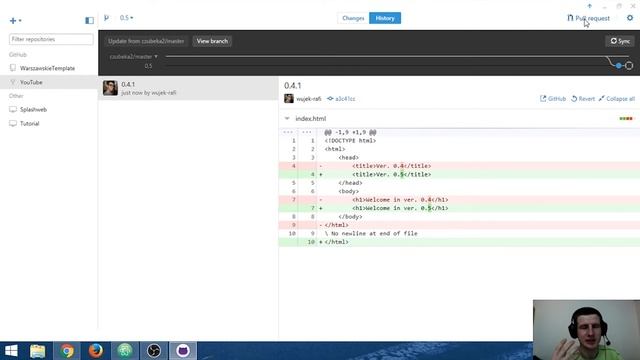Screen dimensions: 640x360
Task: Click the Filter repositories field
Action: pyautogui.click(x=51, y=39)
